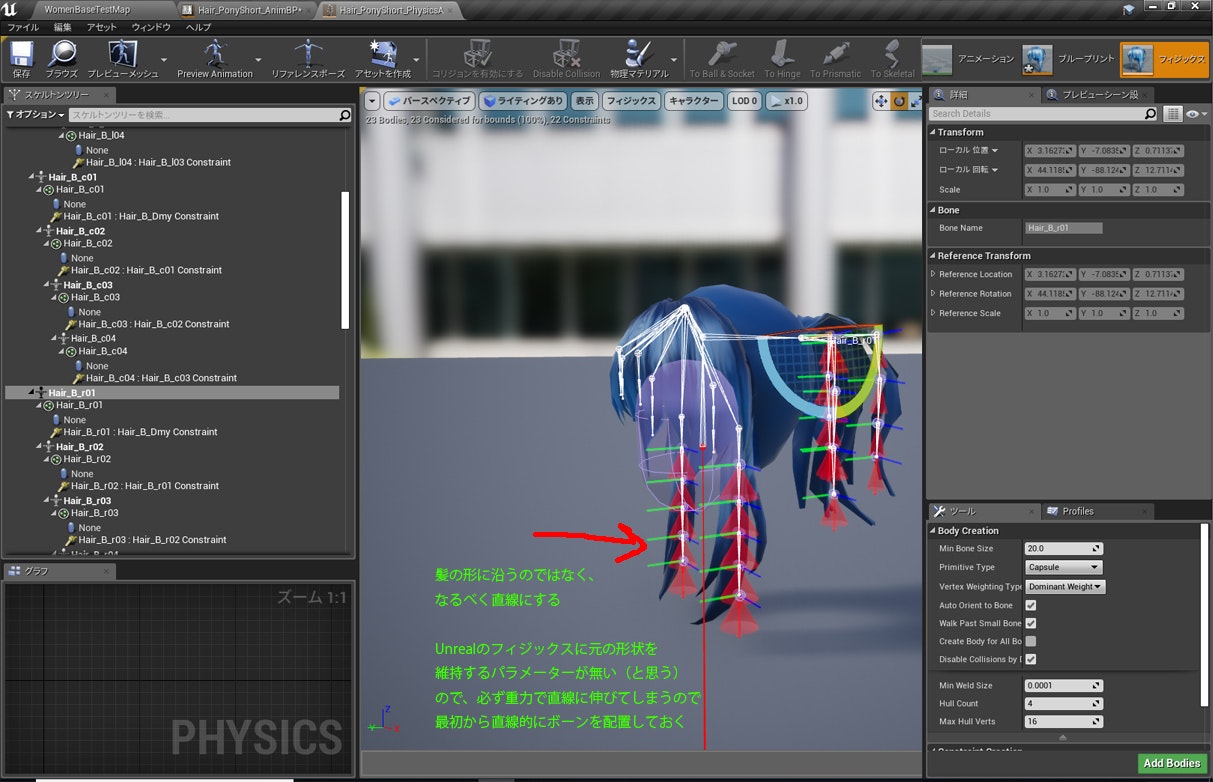Open the ヘルプ (Help) menu
This screenshot has height=782, width=1213.
[198, 27]
